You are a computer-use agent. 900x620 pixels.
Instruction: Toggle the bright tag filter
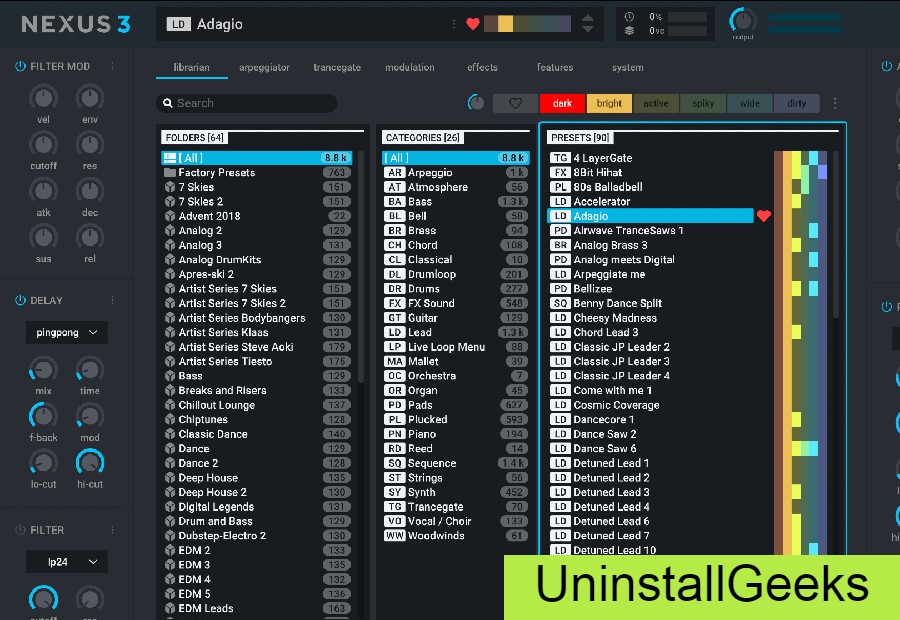(609, 103)
